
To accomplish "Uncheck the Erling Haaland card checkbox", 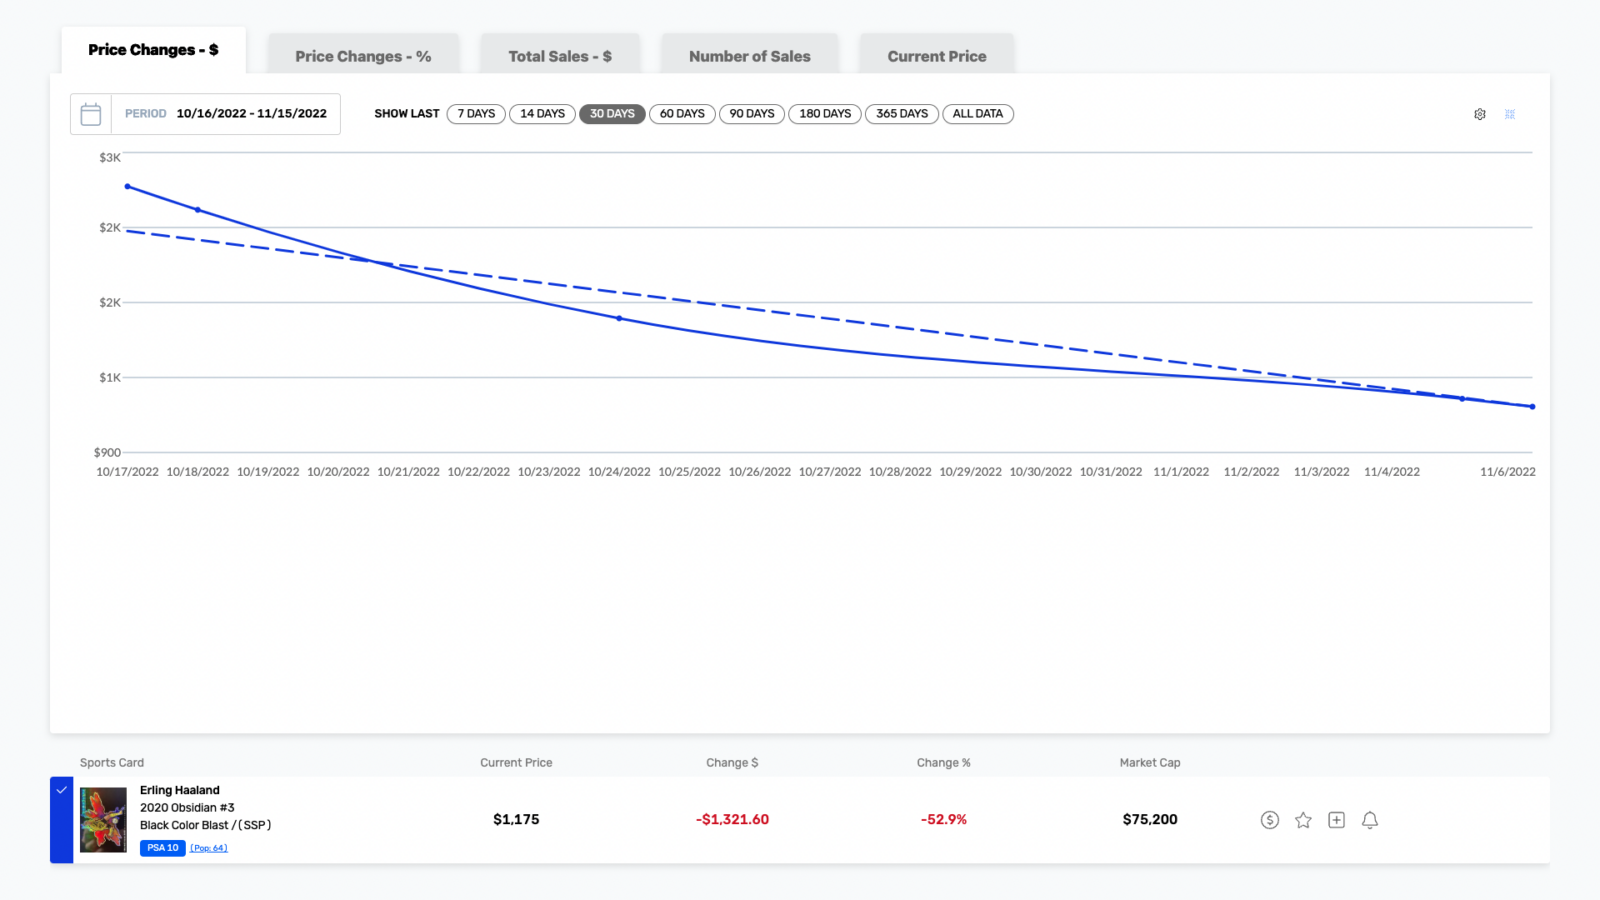I will [61, 790].
